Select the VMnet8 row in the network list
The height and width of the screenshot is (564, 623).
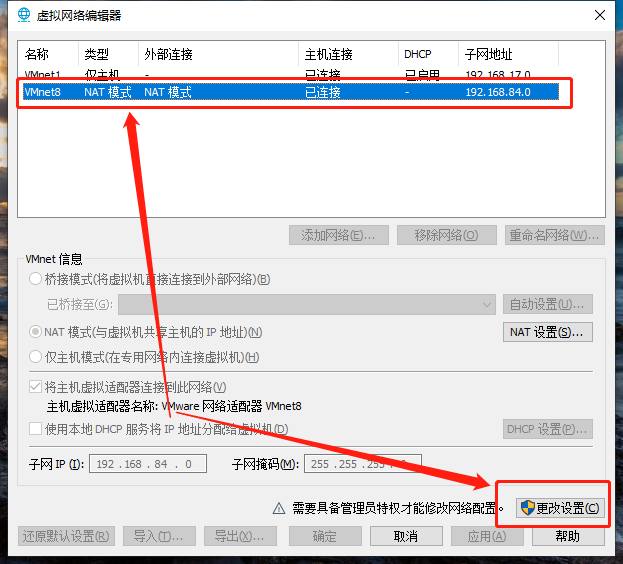[291, 92]
